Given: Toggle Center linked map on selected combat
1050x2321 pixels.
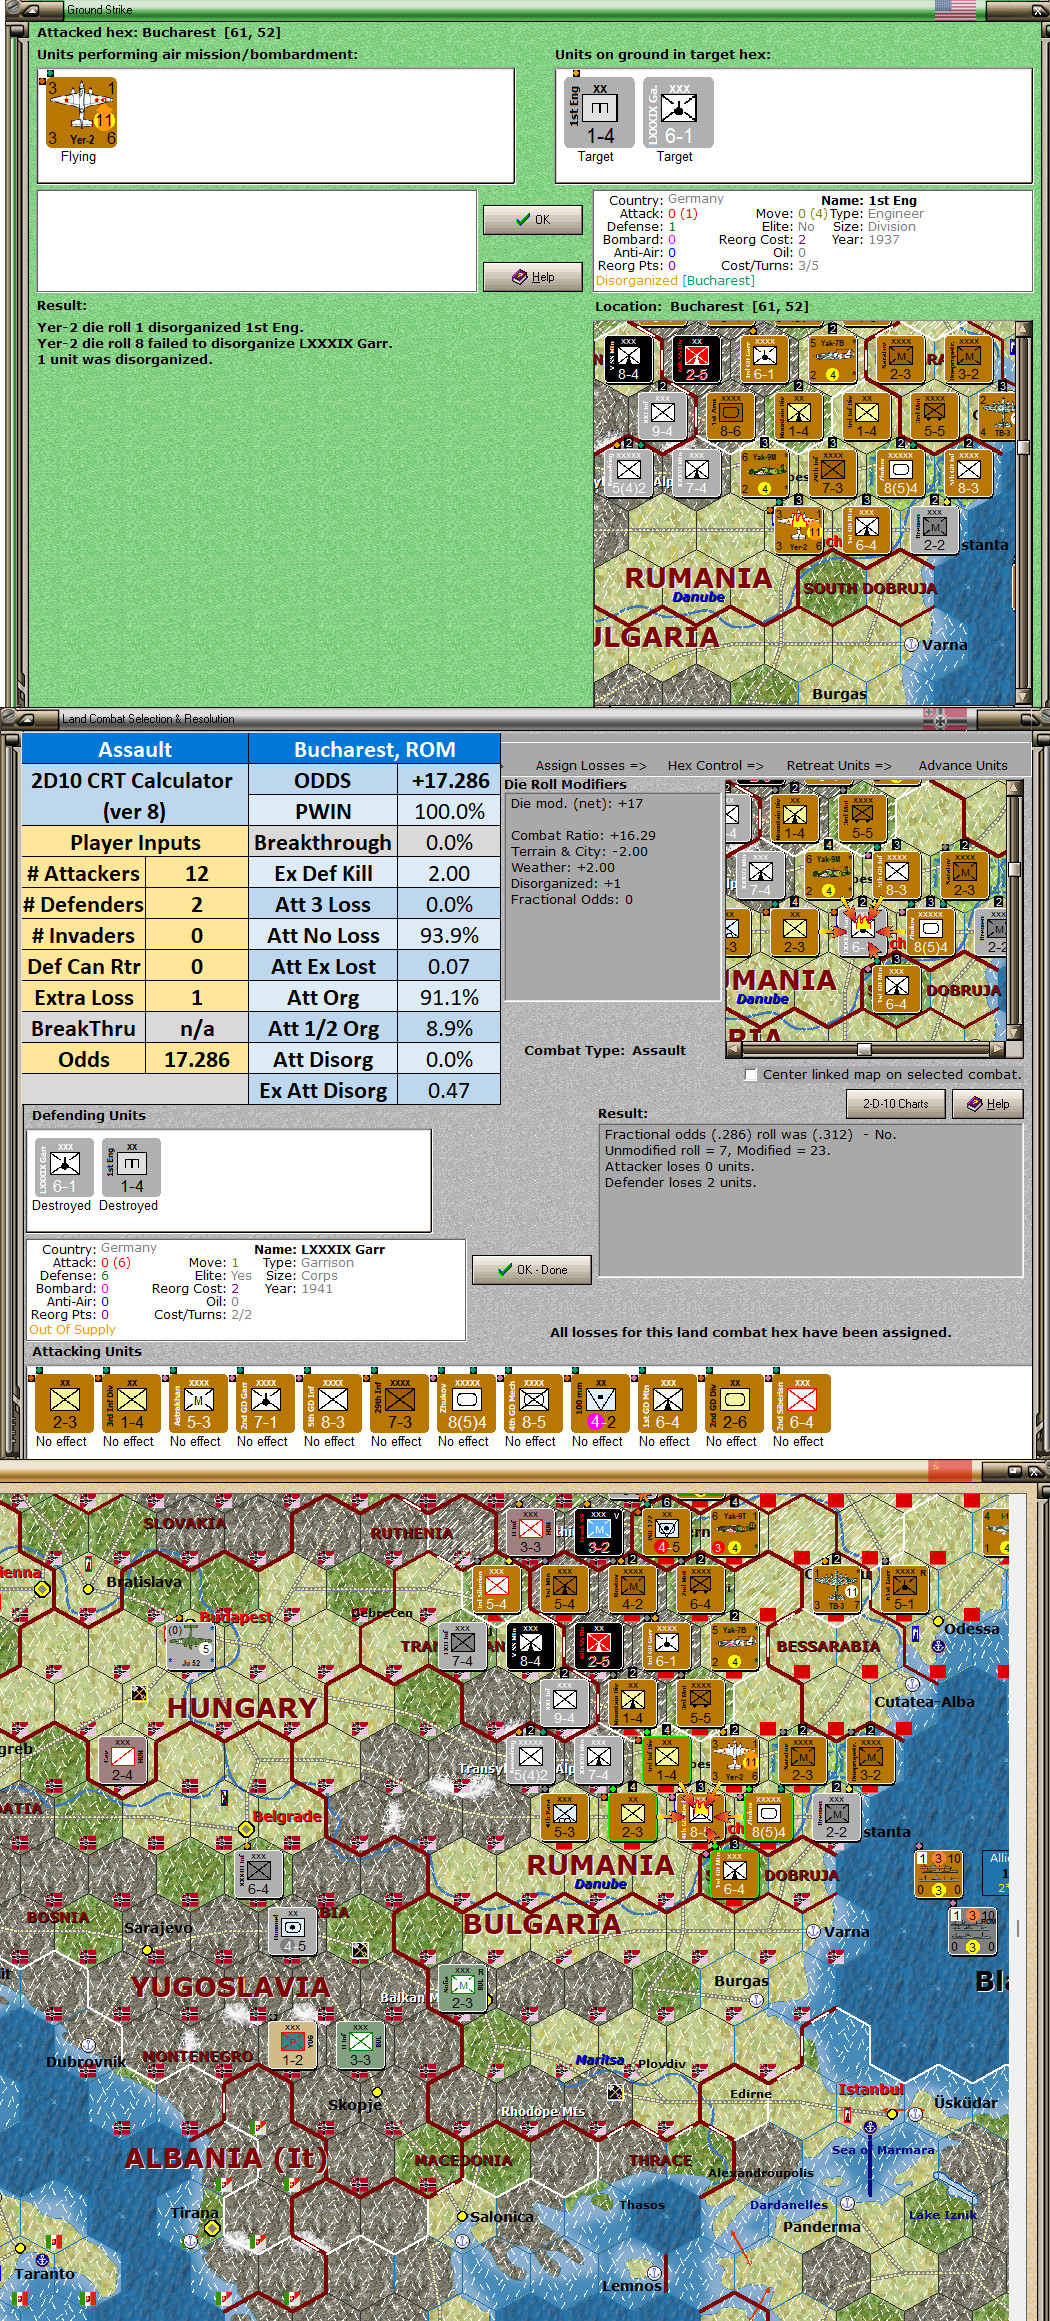Looking at the screenshot, I should (x=751, y=1074).
